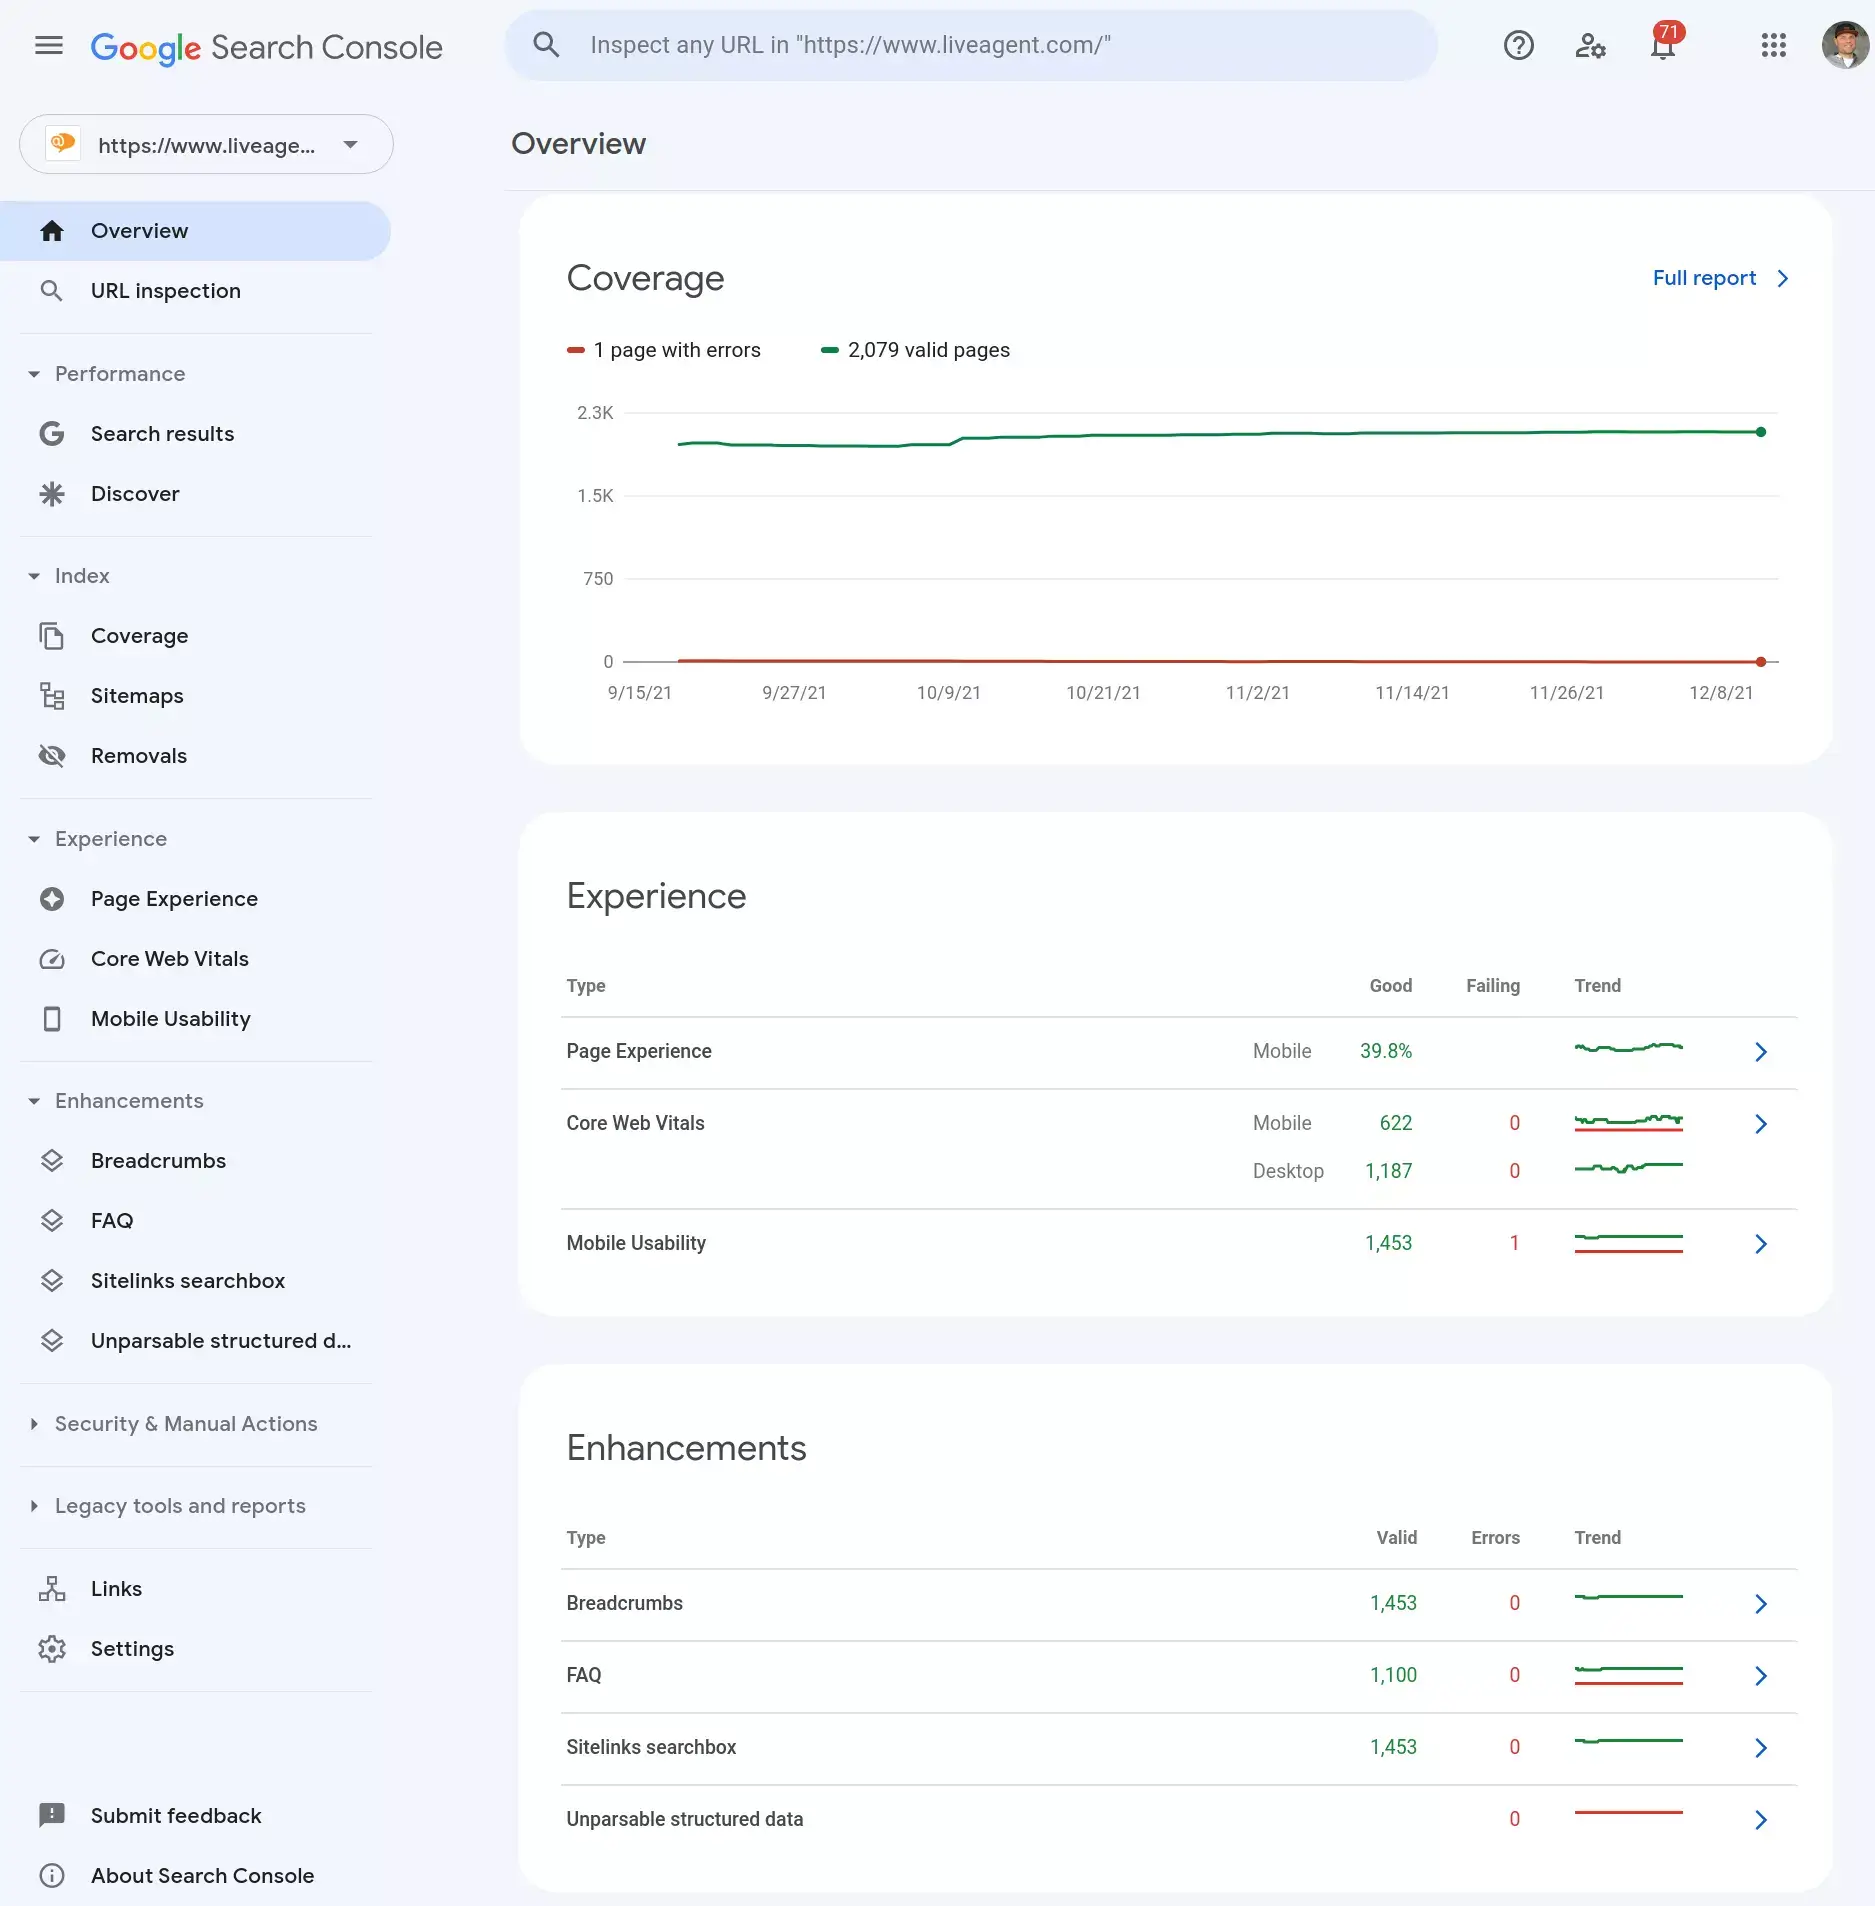Toggle the '1 page with errors' legend
The image size is (1875, 1906).
pos(665,349)
